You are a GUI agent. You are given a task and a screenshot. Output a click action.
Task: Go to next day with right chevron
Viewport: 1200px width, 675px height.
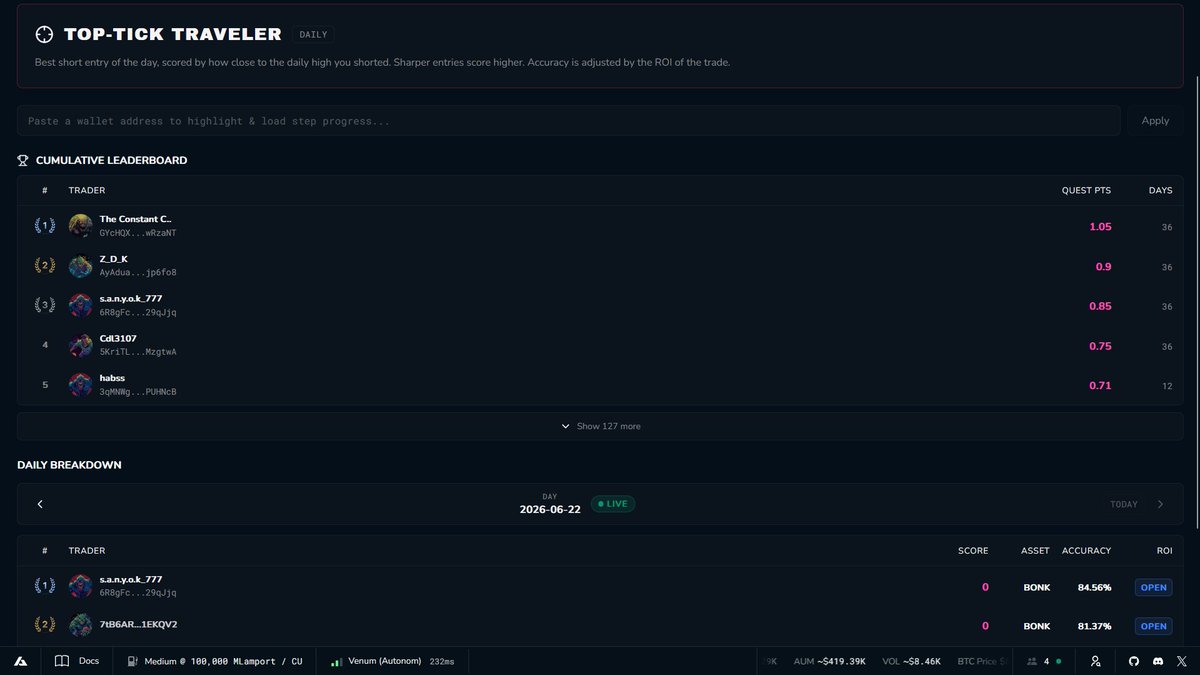[x=1160, y=504]
